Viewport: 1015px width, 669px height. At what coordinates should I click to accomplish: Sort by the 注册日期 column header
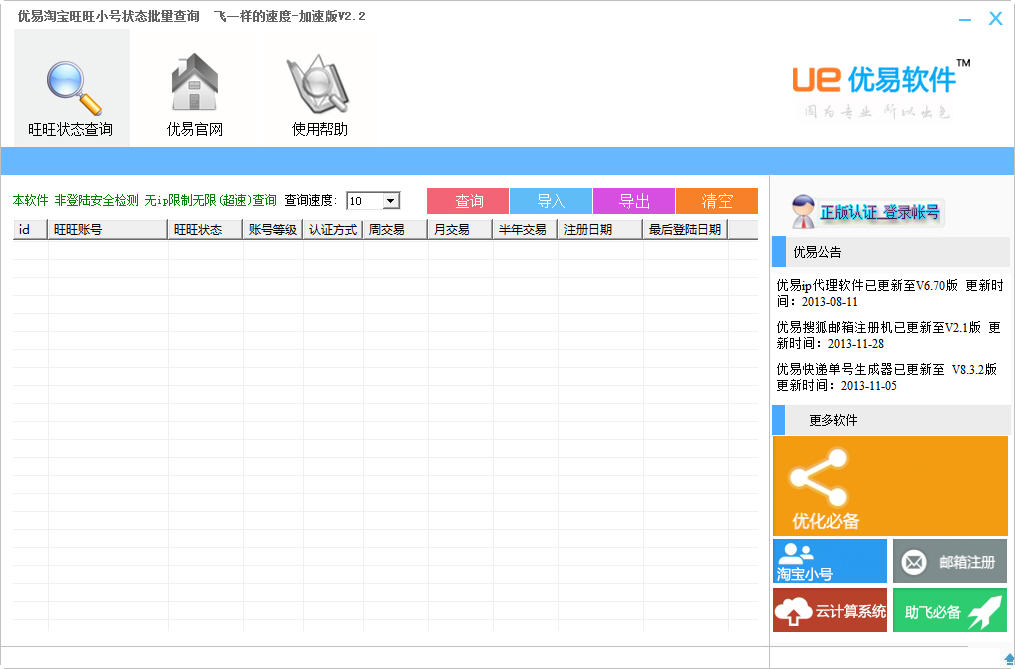click(x=600, y=229)
